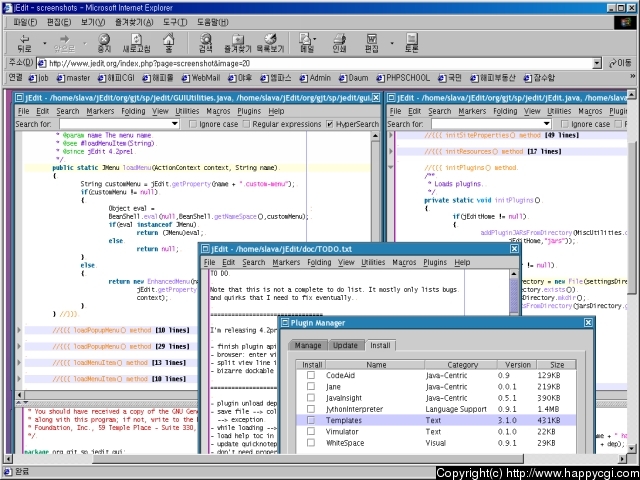The width and height of the screenshot is (640, 480).
Task: Click the page icon in address bar
Action: point(41,63)
